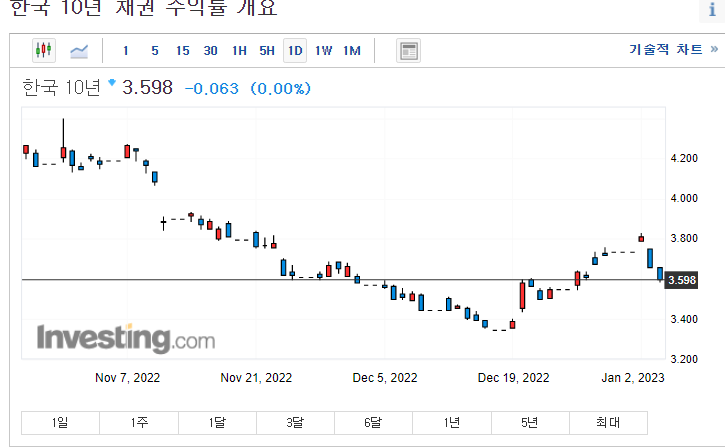This screenshot has height=447, width=725.
Task: Select the 1M interval
Action: (x=352, y=50)
